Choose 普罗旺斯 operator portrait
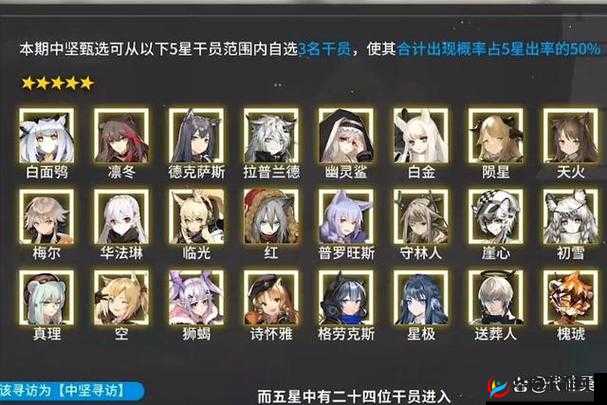This screenshot has height=405, width=607. pos(346,216)
